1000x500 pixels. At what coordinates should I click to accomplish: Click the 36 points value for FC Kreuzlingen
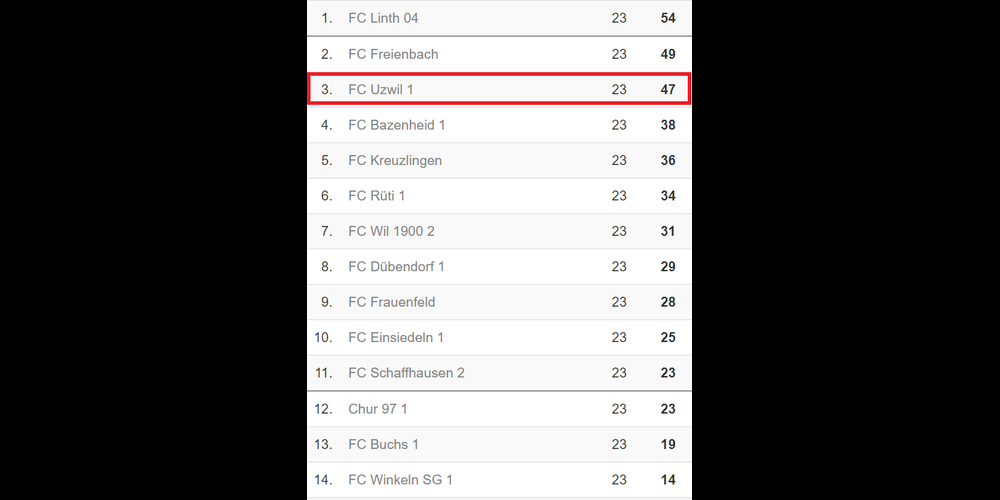coord(668,160)
